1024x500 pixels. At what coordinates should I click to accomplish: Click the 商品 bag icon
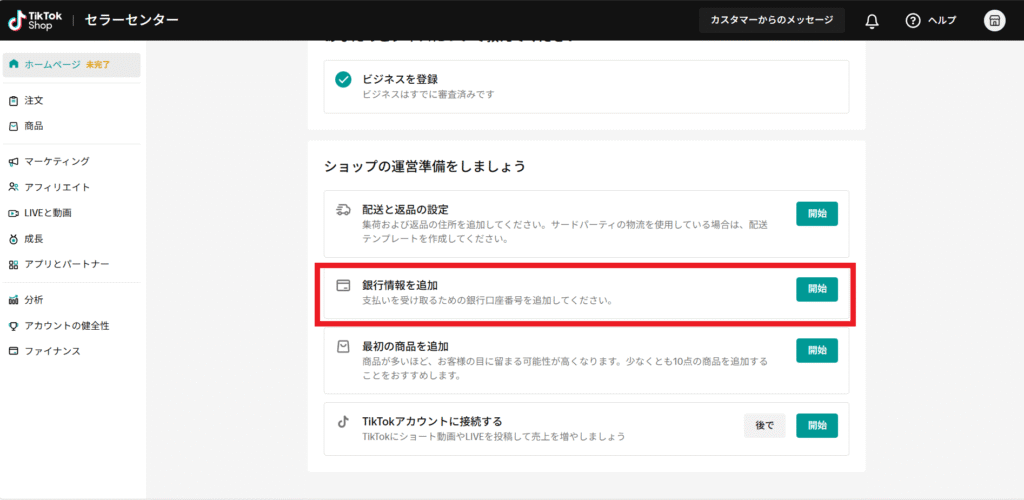pyautogui.click(x=14, y=126)
